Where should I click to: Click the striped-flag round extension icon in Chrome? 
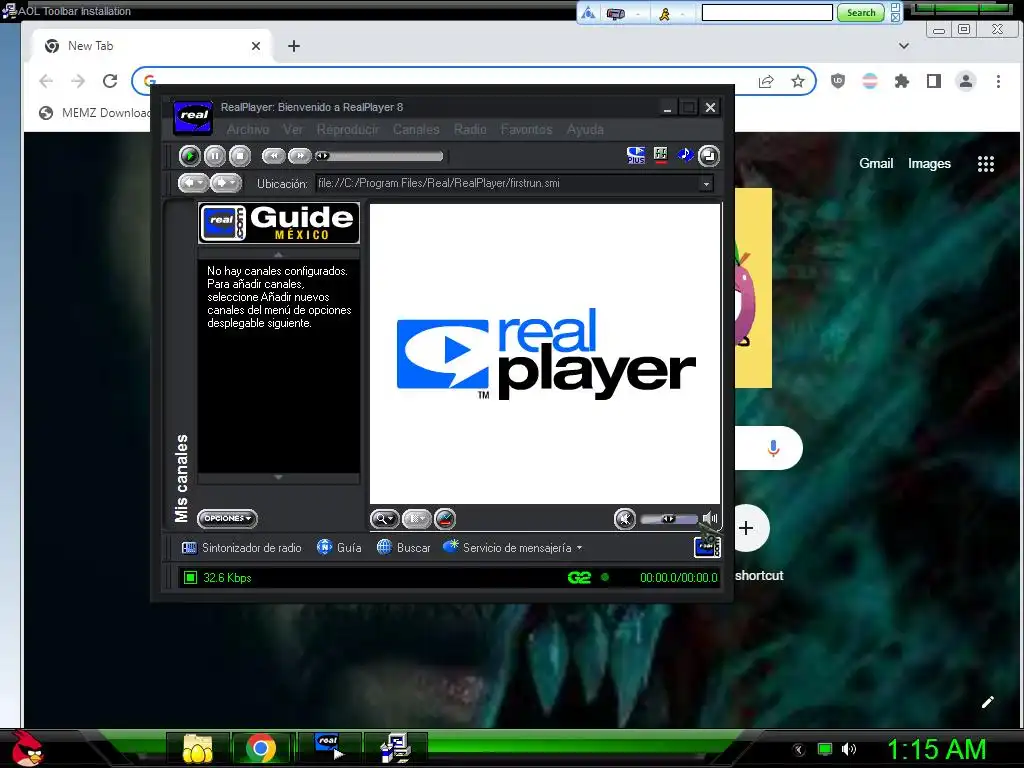point(870,81)
